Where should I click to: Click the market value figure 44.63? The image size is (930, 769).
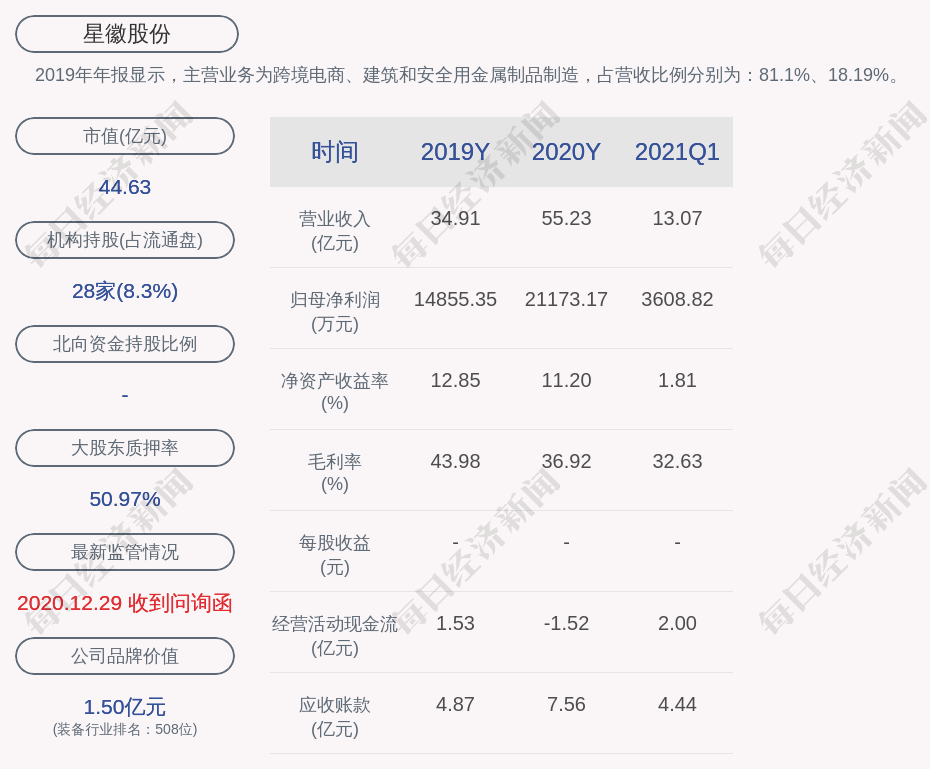tap(125, 187)
